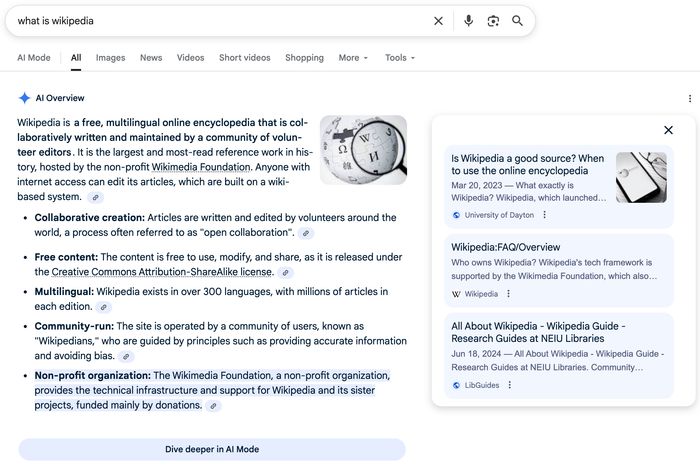Show source link after Collaborative creation
700x467 pixels.
pyautogui.click(x=306, y=233)
